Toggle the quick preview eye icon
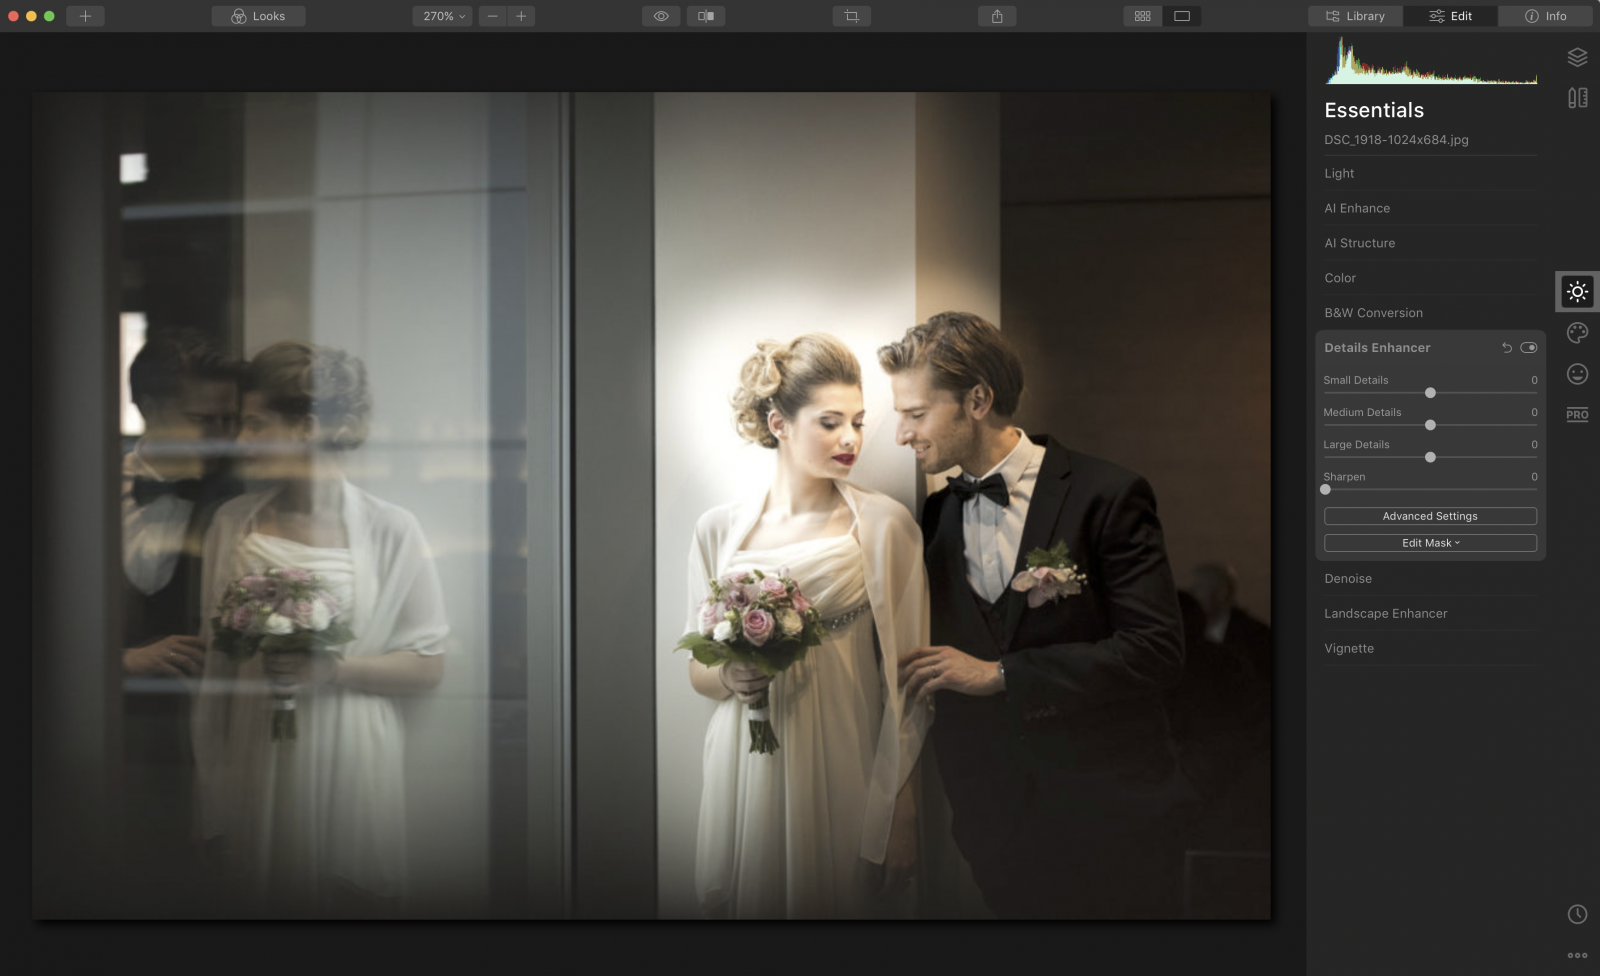This screenshot has width=1600, height=976. [x=660, y=16]
